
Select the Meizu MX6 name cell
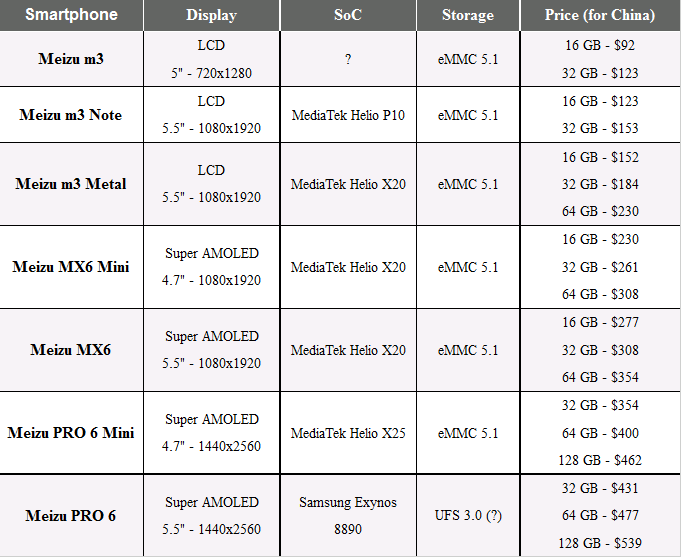pos(71,350)
